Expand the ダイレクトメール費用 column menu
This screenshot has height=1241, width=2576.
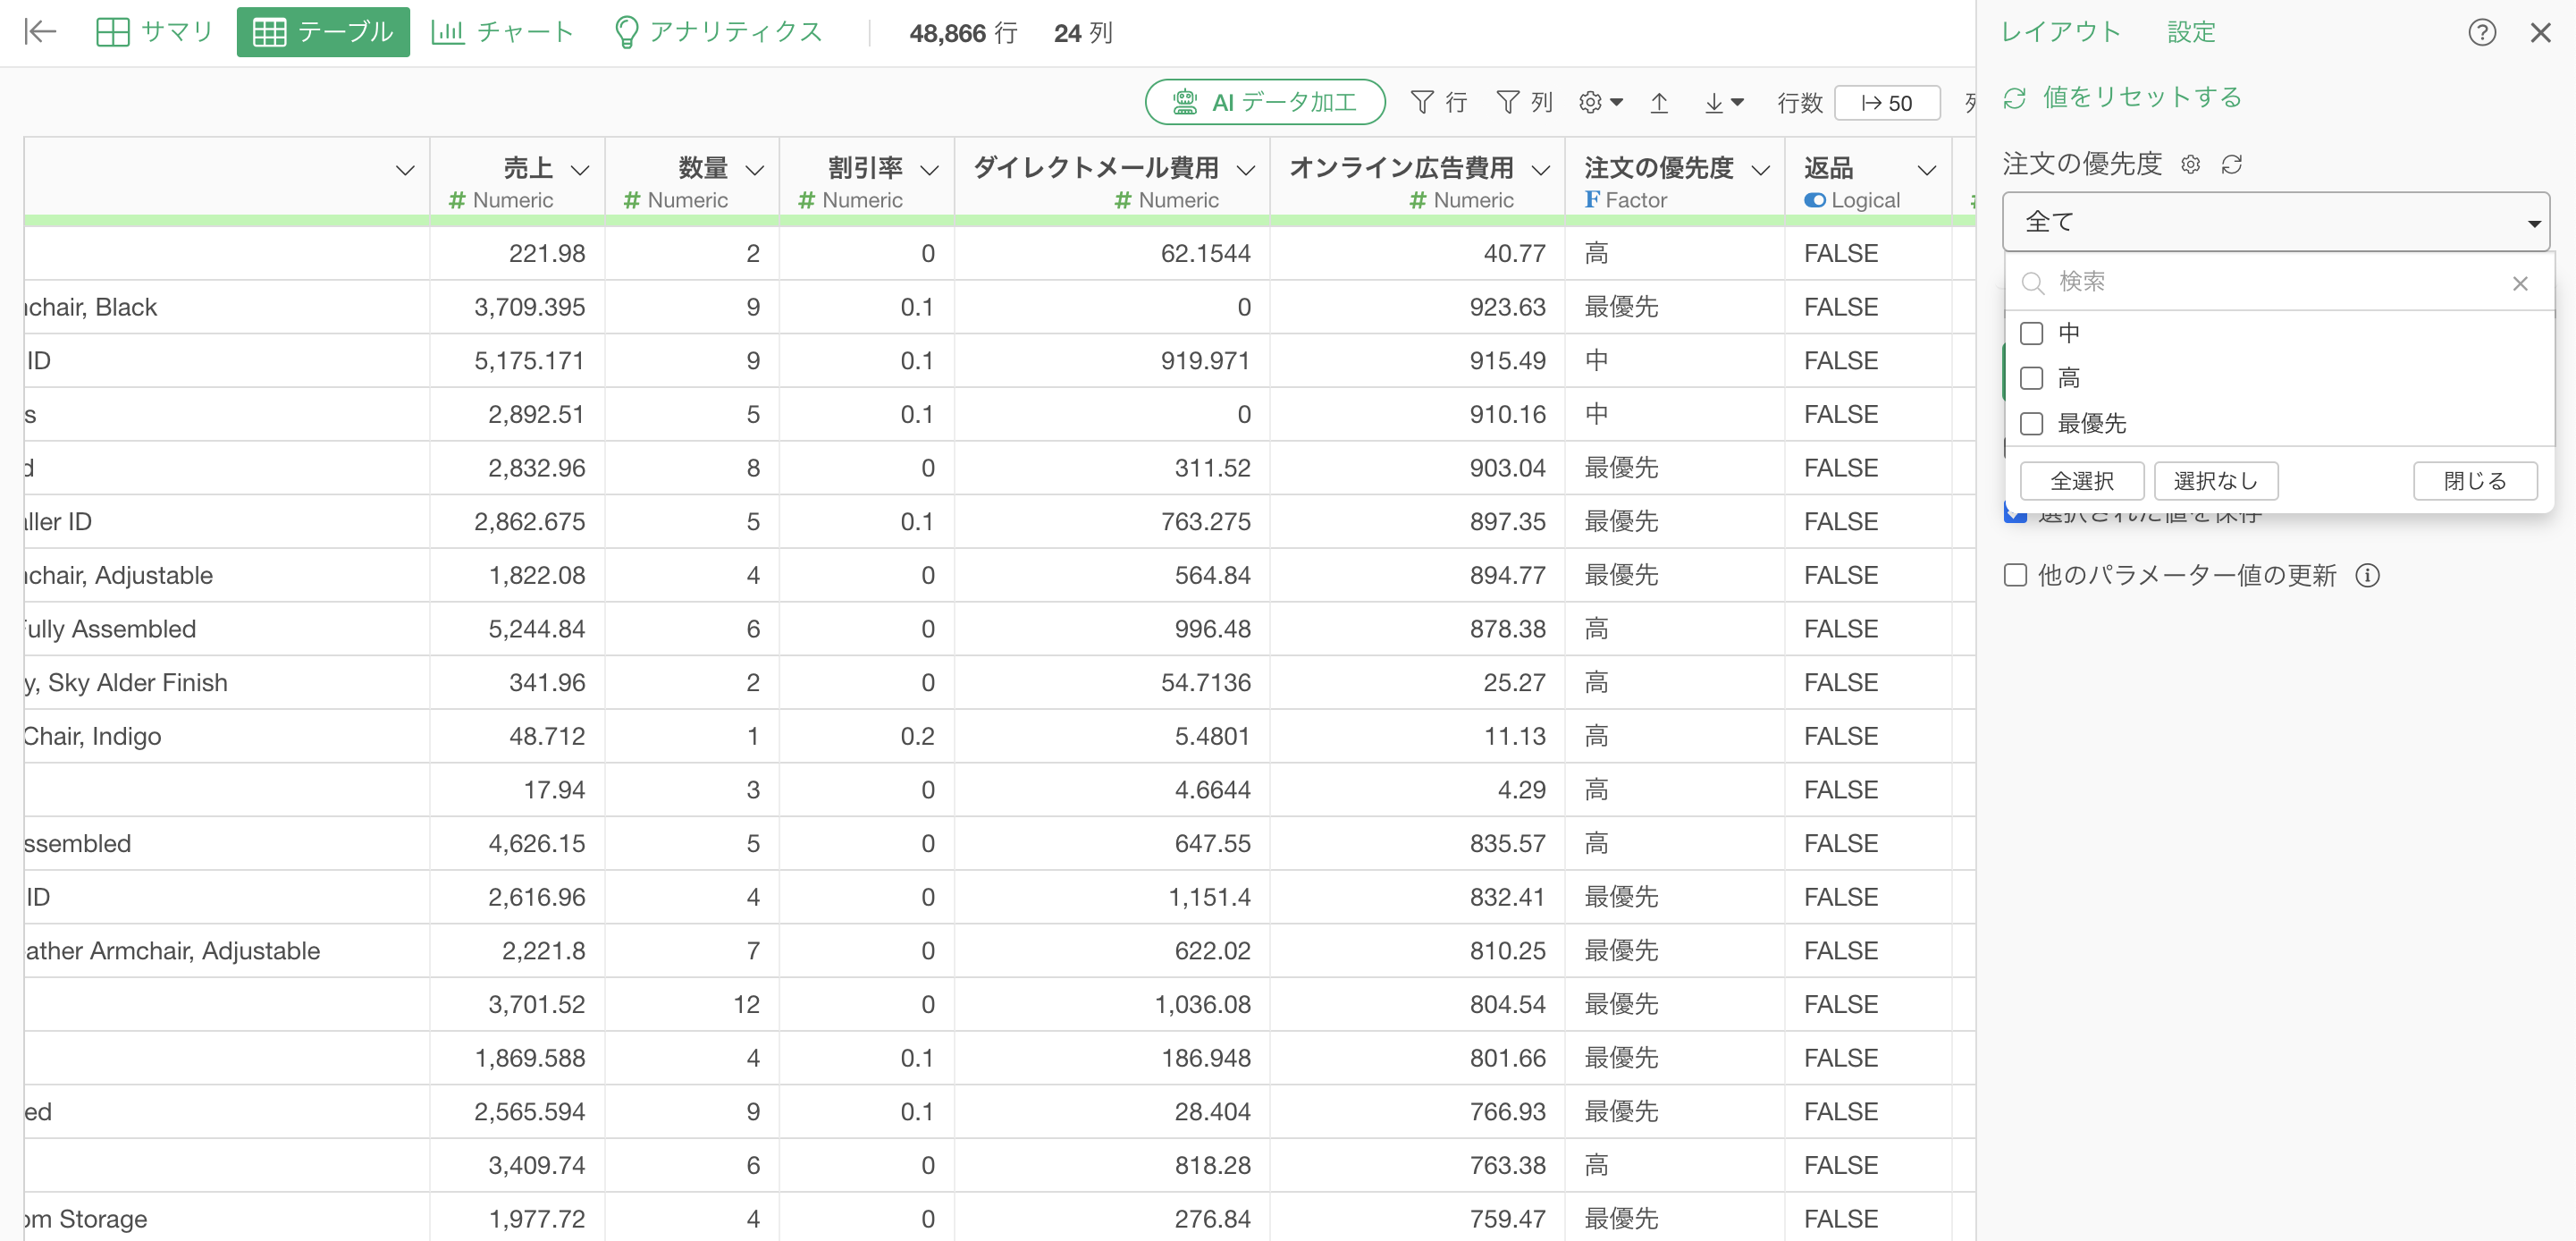tap(1245, 170)
